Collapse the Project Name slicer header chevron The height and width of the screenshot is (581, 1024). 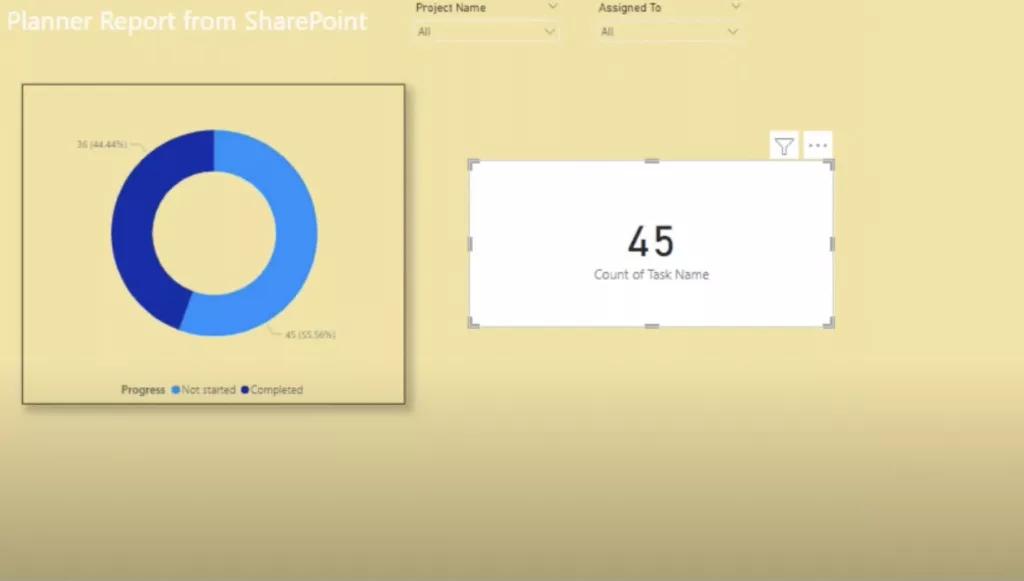552,7
